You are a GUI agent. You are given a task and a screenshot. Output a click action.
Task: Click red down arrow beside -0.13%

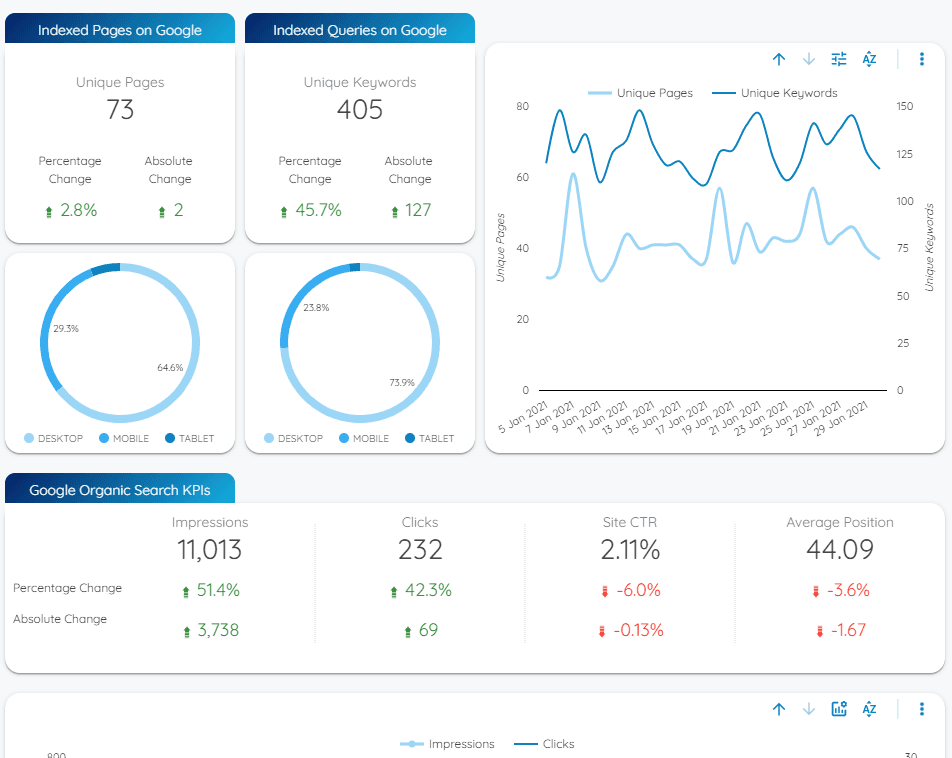coord(602,632)
